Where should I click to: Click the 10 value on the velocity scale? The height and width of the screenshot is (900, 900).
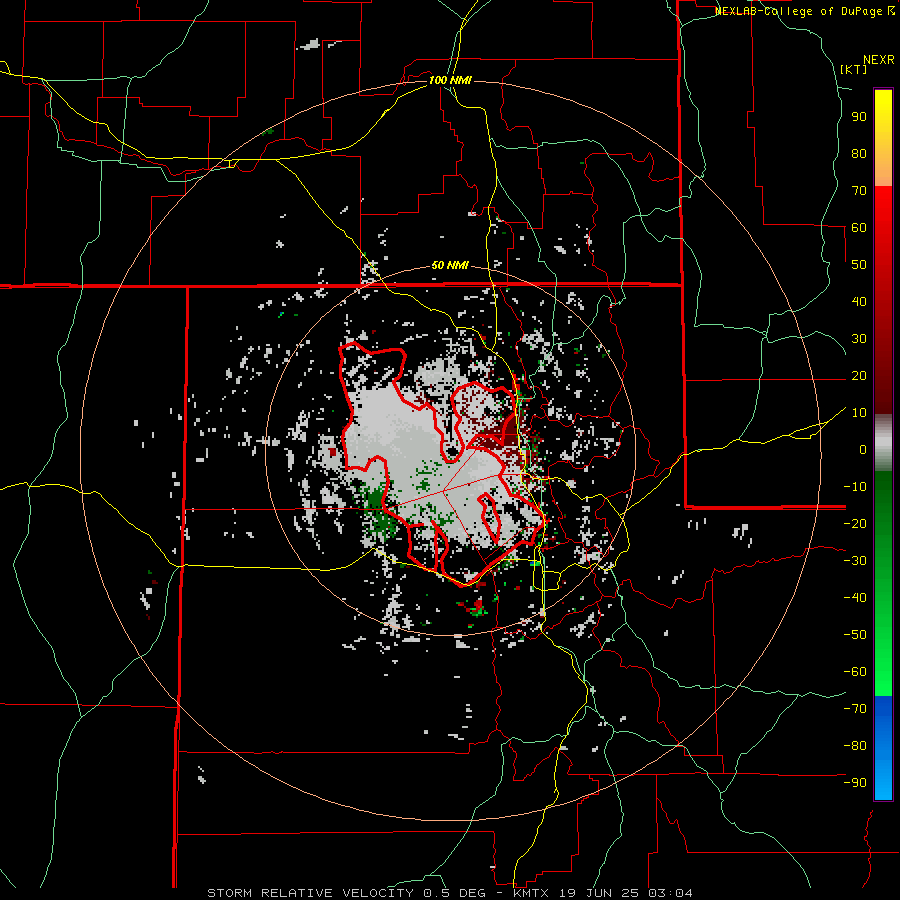pyautogui.click(x=859, y=413)
